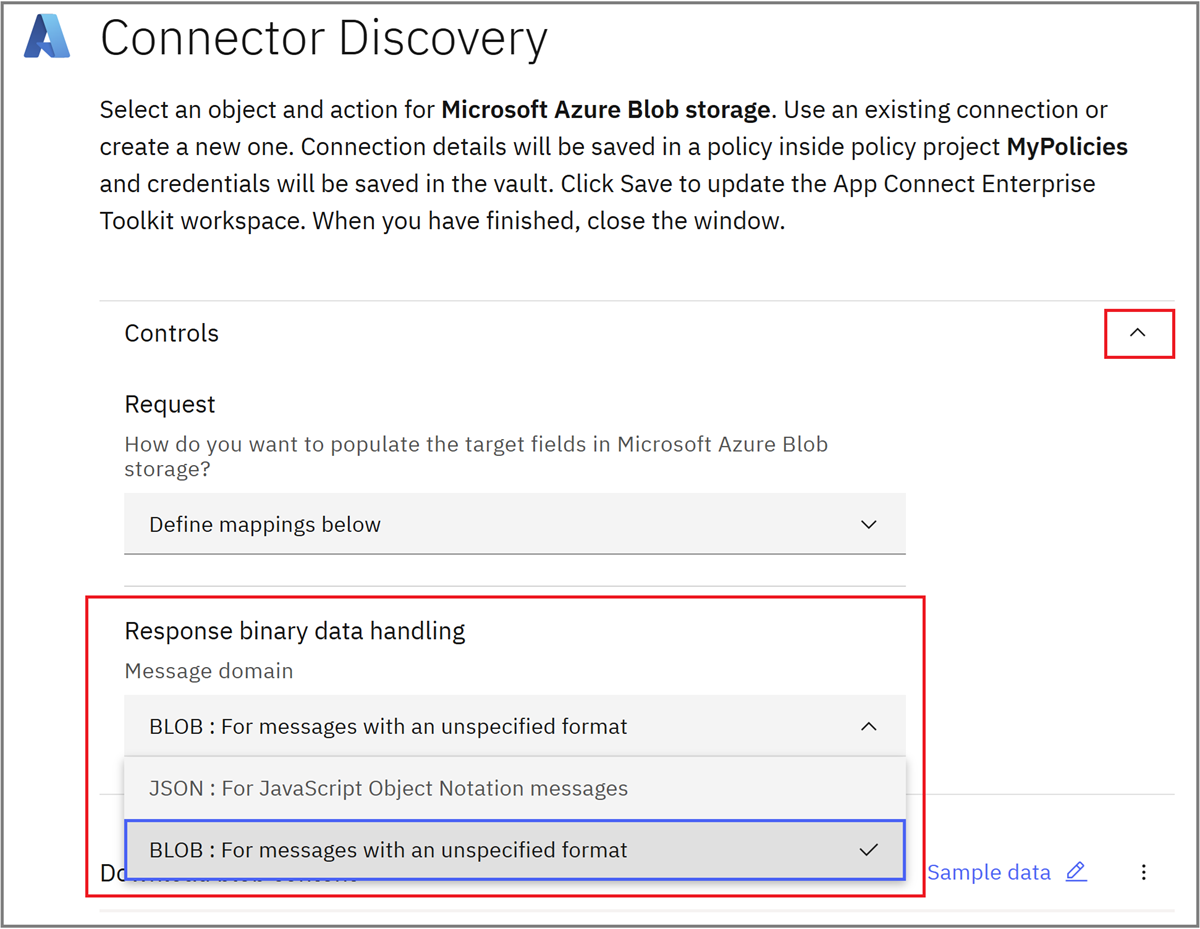
Task: Collapse the Controls section chevron
Action: coord(1137,333)
